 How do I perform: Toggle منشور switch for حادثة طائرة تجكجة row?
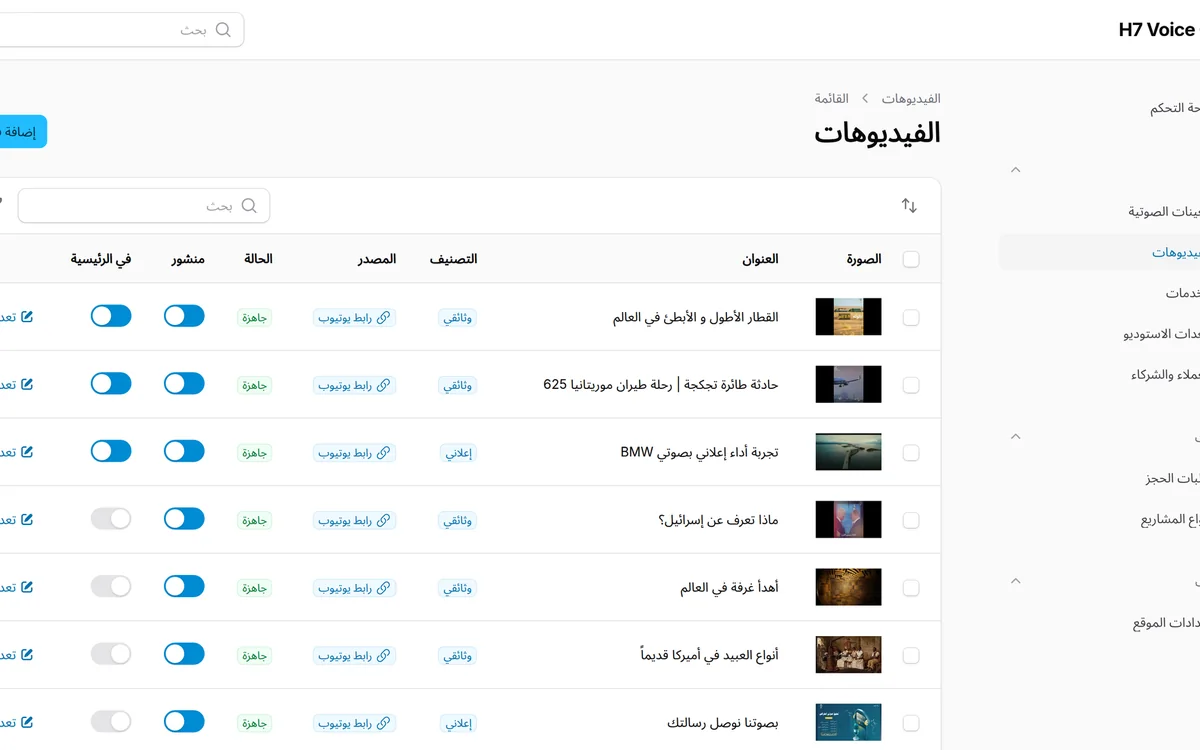tap(184, 383)
